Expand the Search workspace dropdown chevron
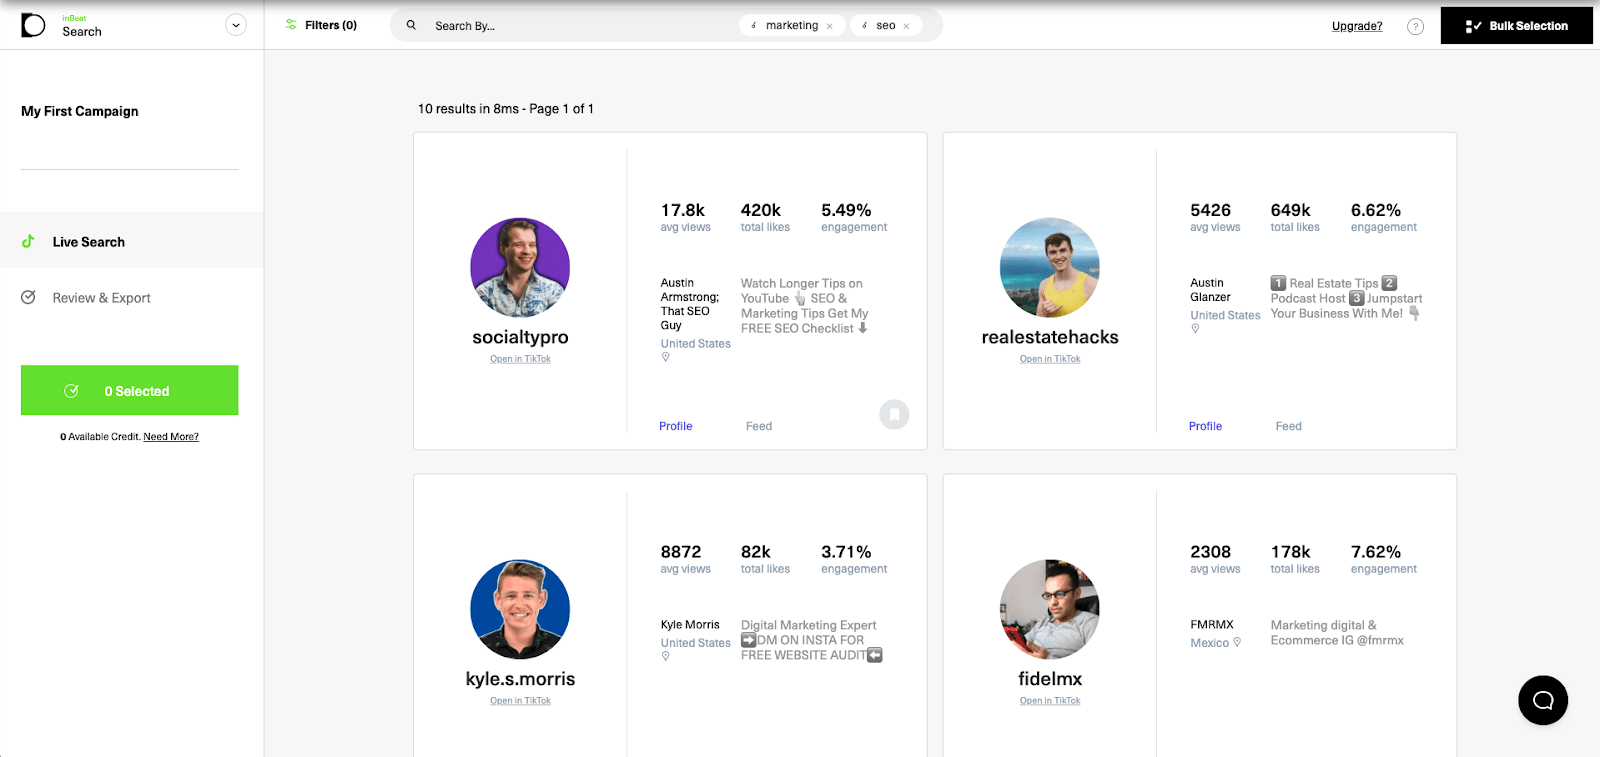Viewport: 1600px width, 757px height. (236, 25)
